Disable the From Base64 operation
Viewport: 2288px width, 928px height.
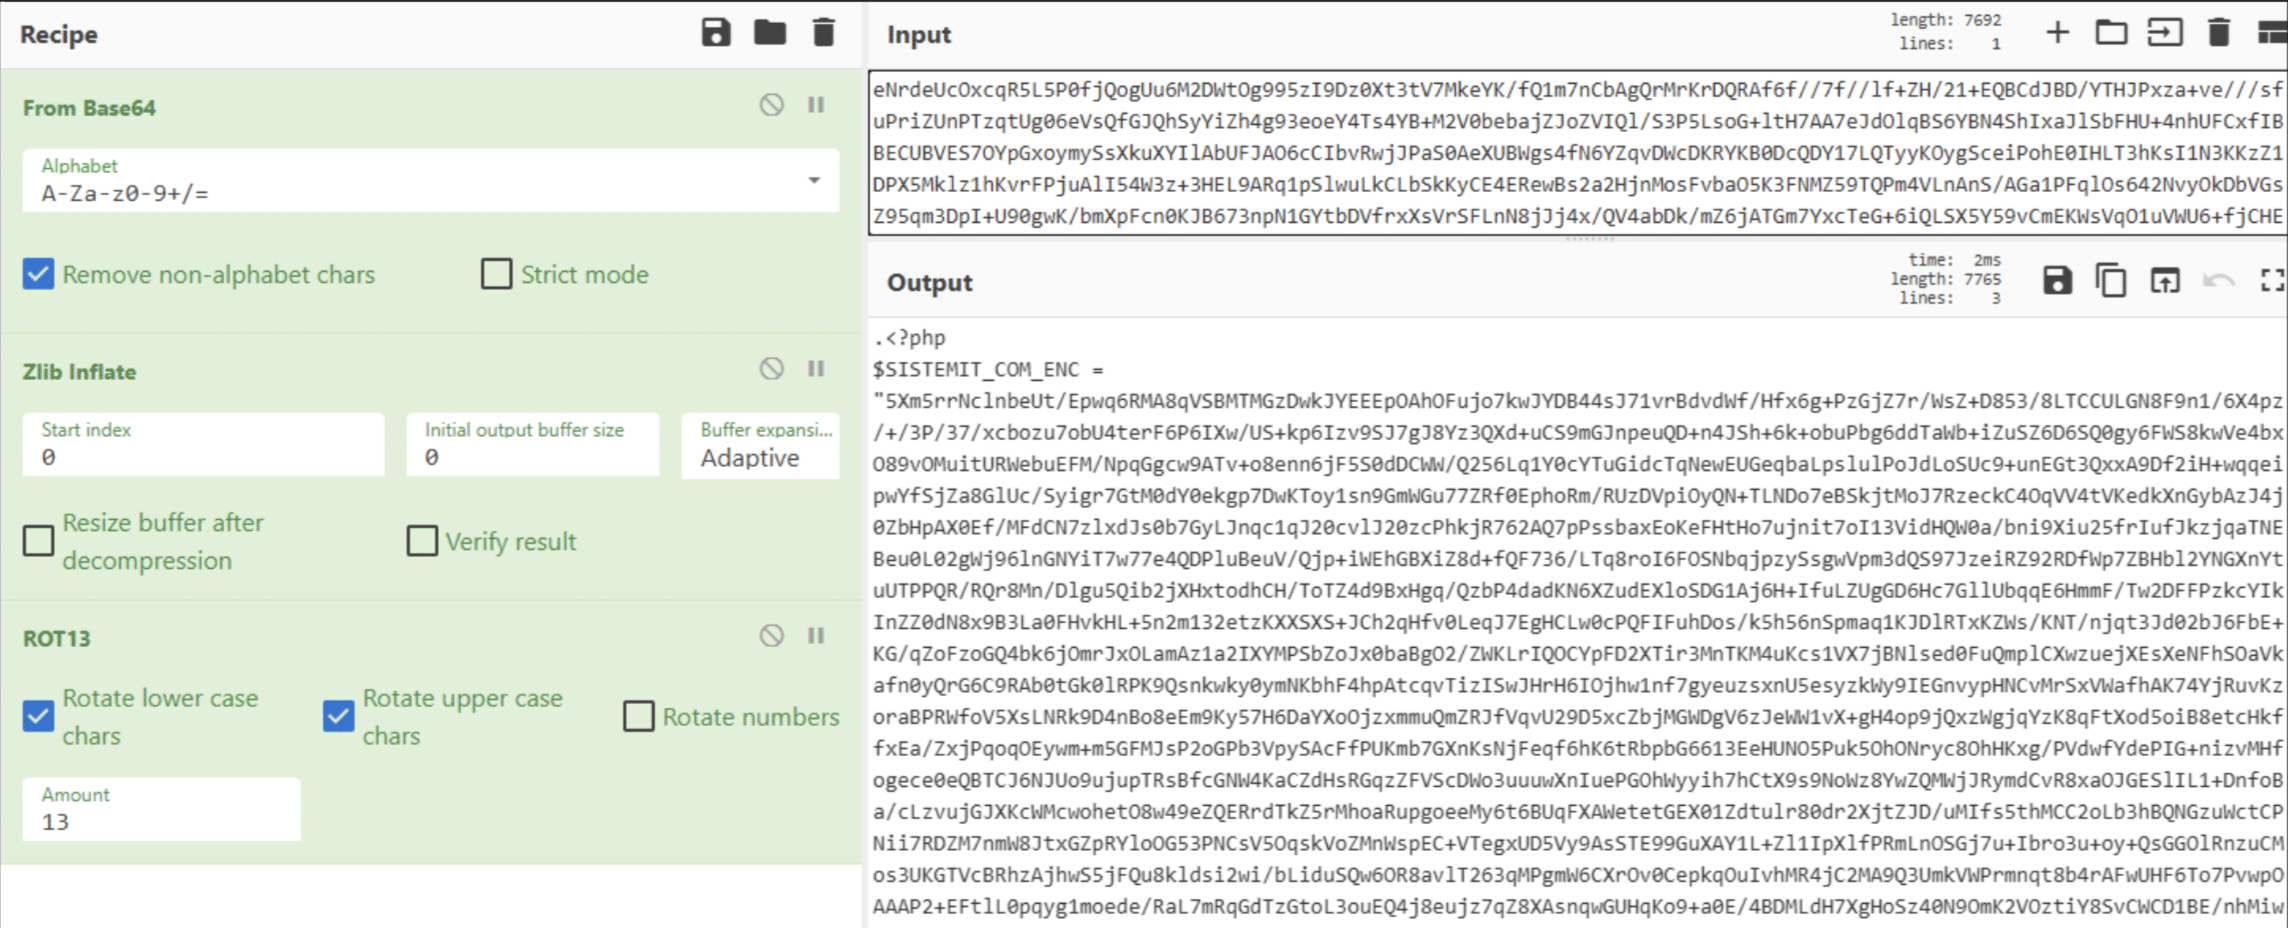click(771, 105)
